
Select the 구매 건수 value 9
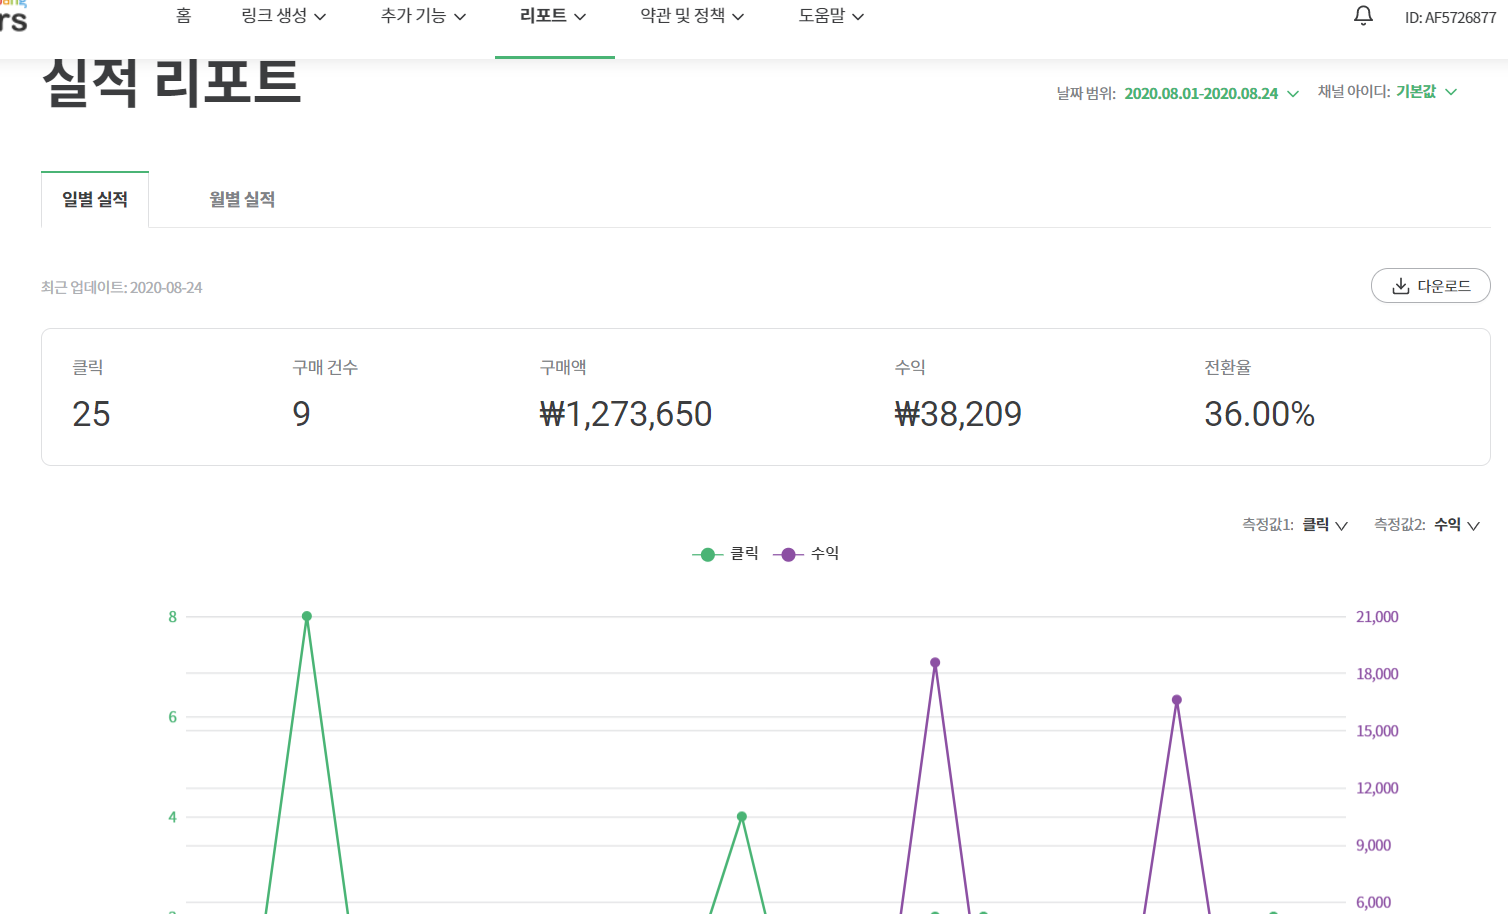[301, 414]
